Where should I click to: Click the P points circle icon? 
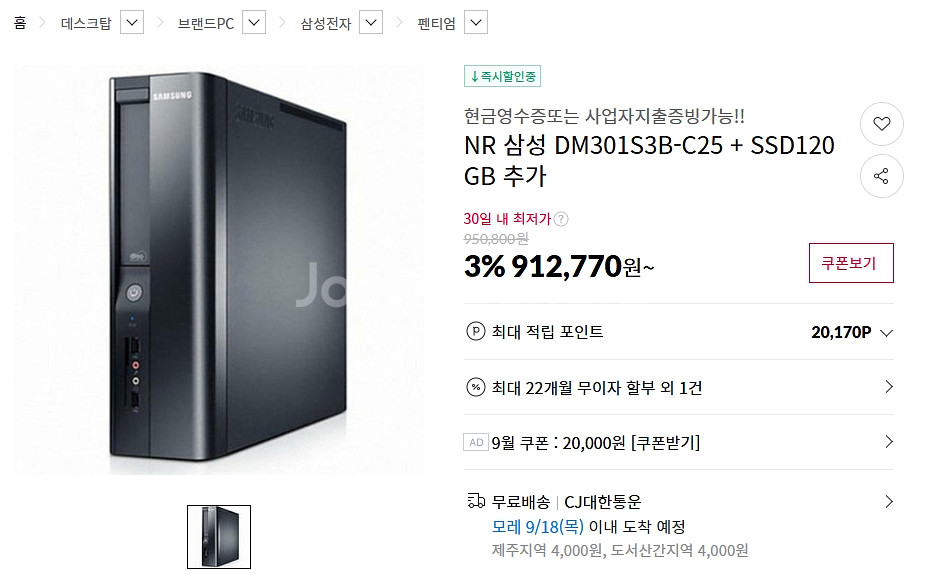pos(476,332)
